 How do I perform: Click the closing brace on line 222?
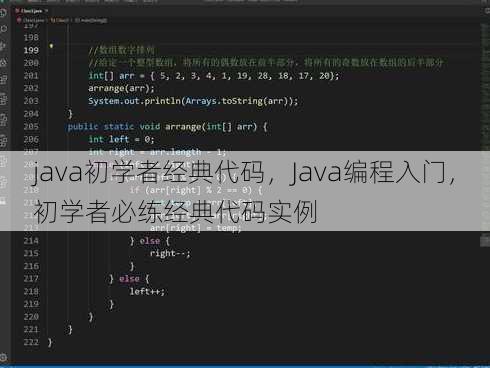[50, 342]
